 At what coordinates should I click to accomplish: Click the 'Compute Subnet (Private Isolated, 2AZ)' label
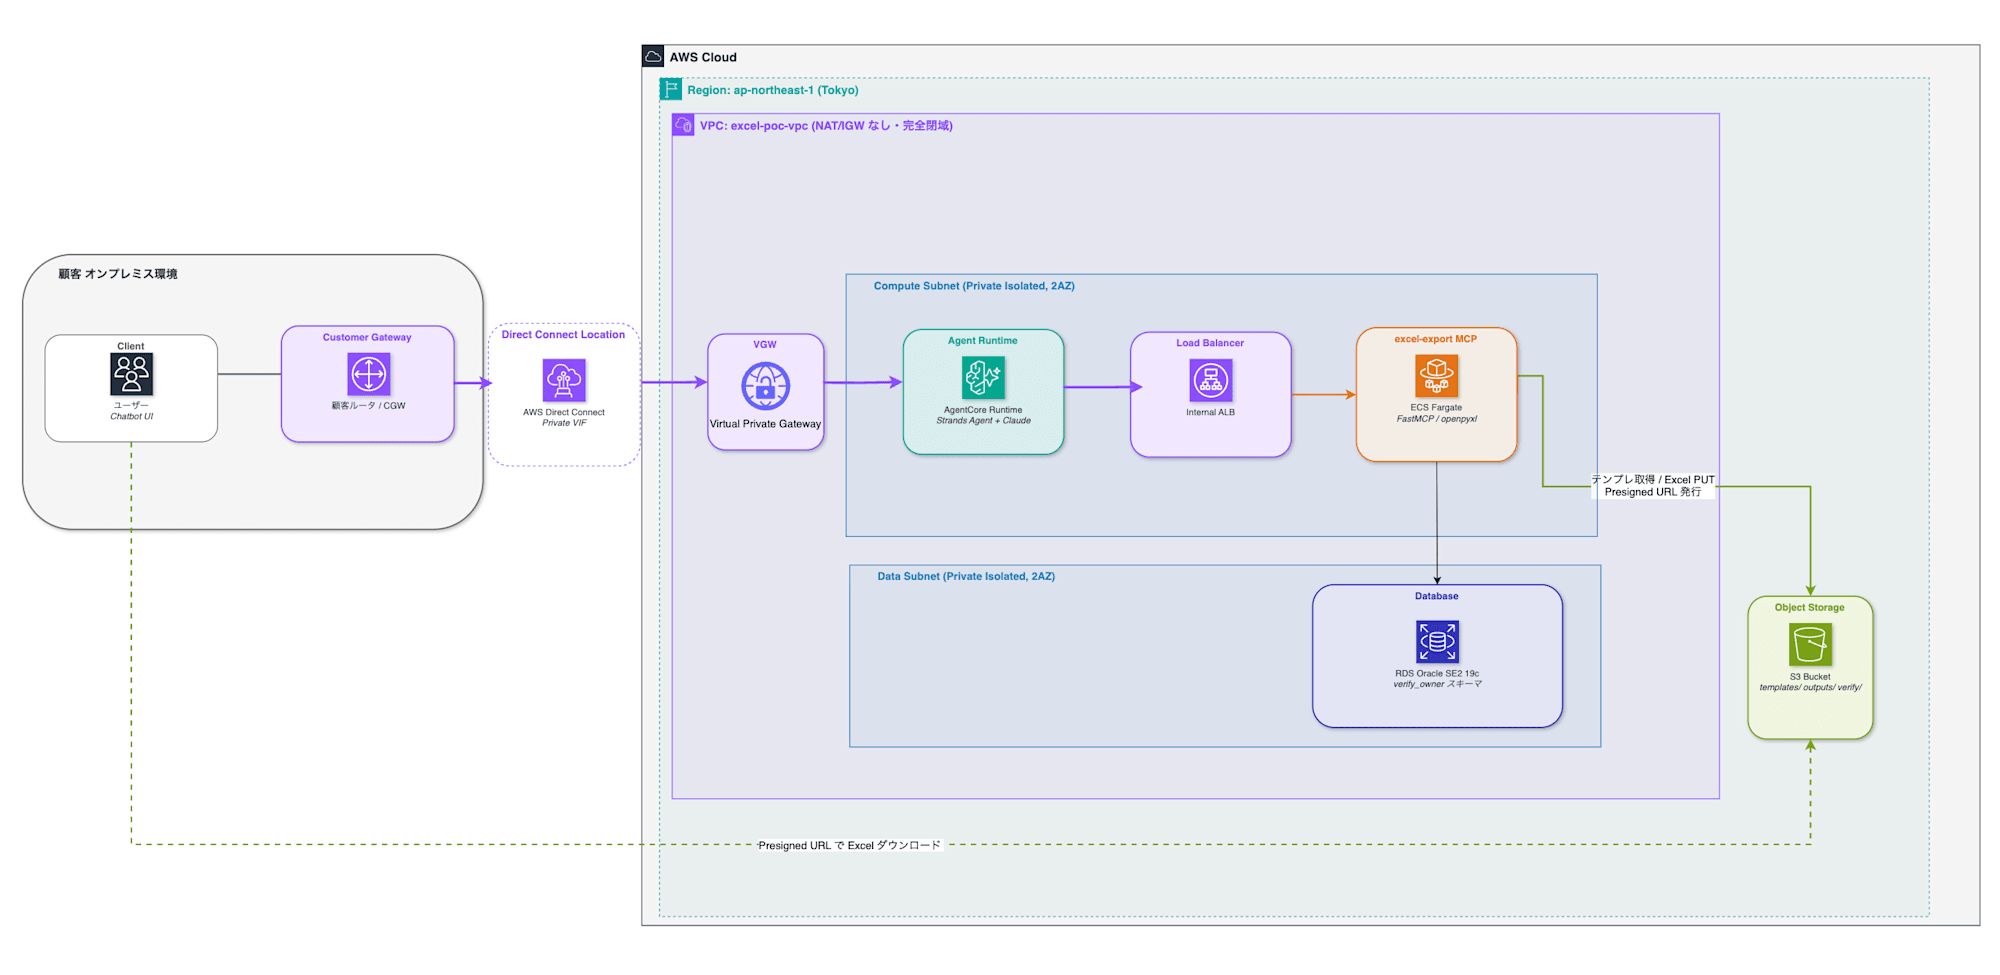click(974, 286)
